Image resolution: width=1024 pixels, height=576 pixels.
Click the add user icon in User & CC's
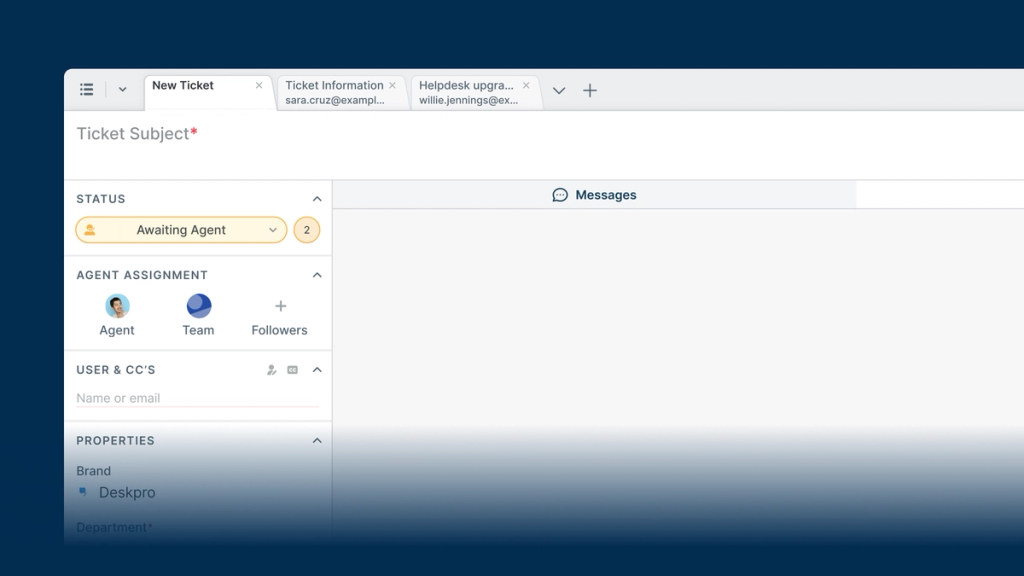(x=272, y=370)
